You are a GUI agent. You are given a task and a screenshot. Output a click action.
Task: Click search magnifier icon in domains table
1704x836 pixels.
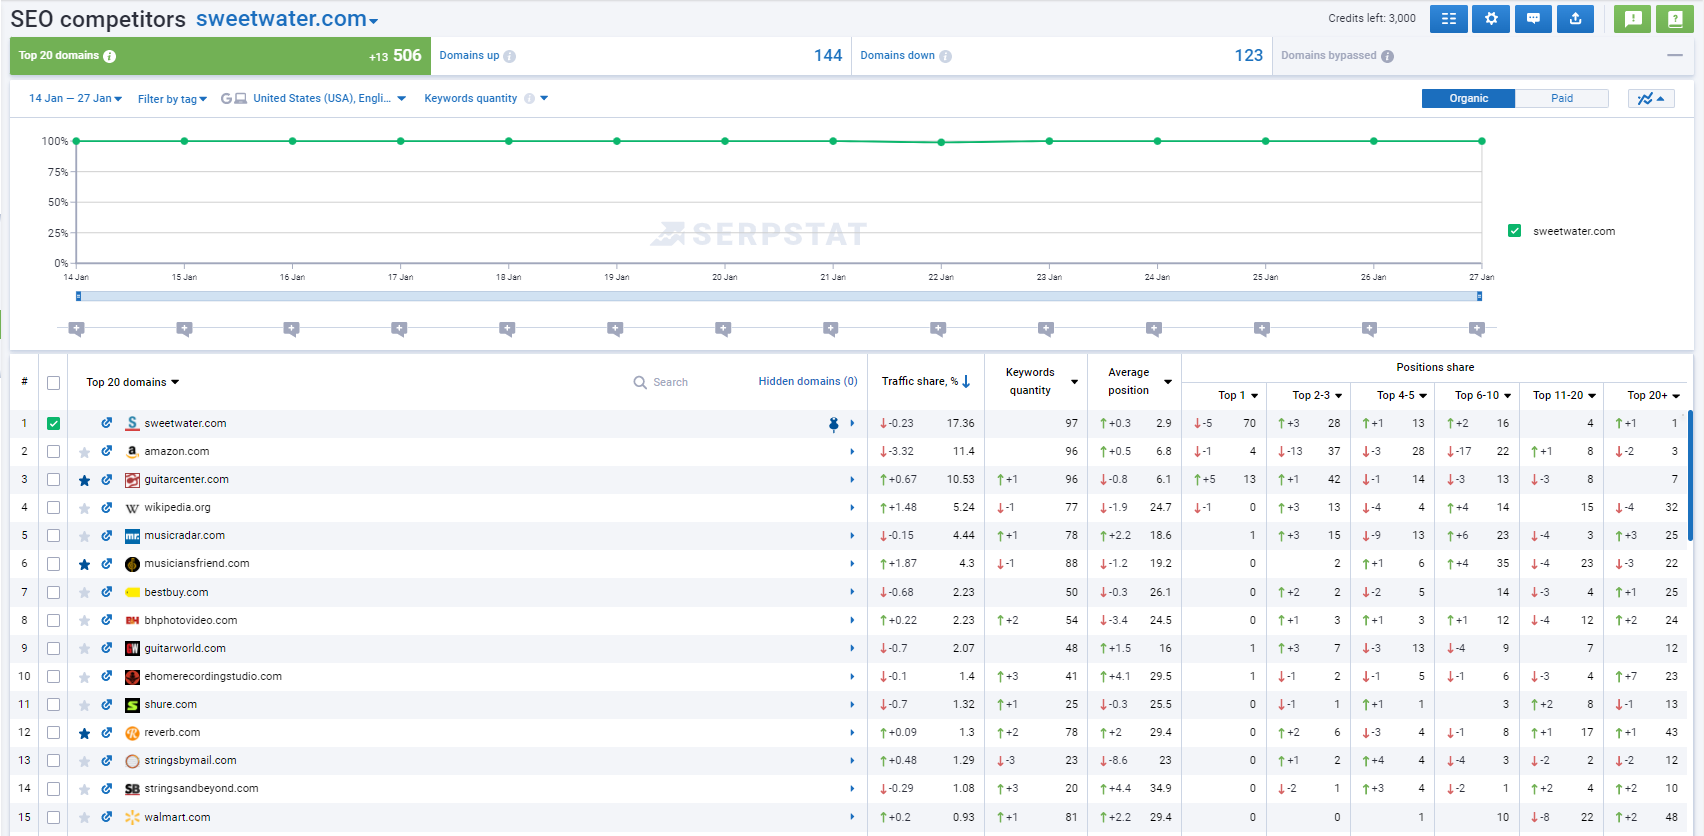point(640,382)
